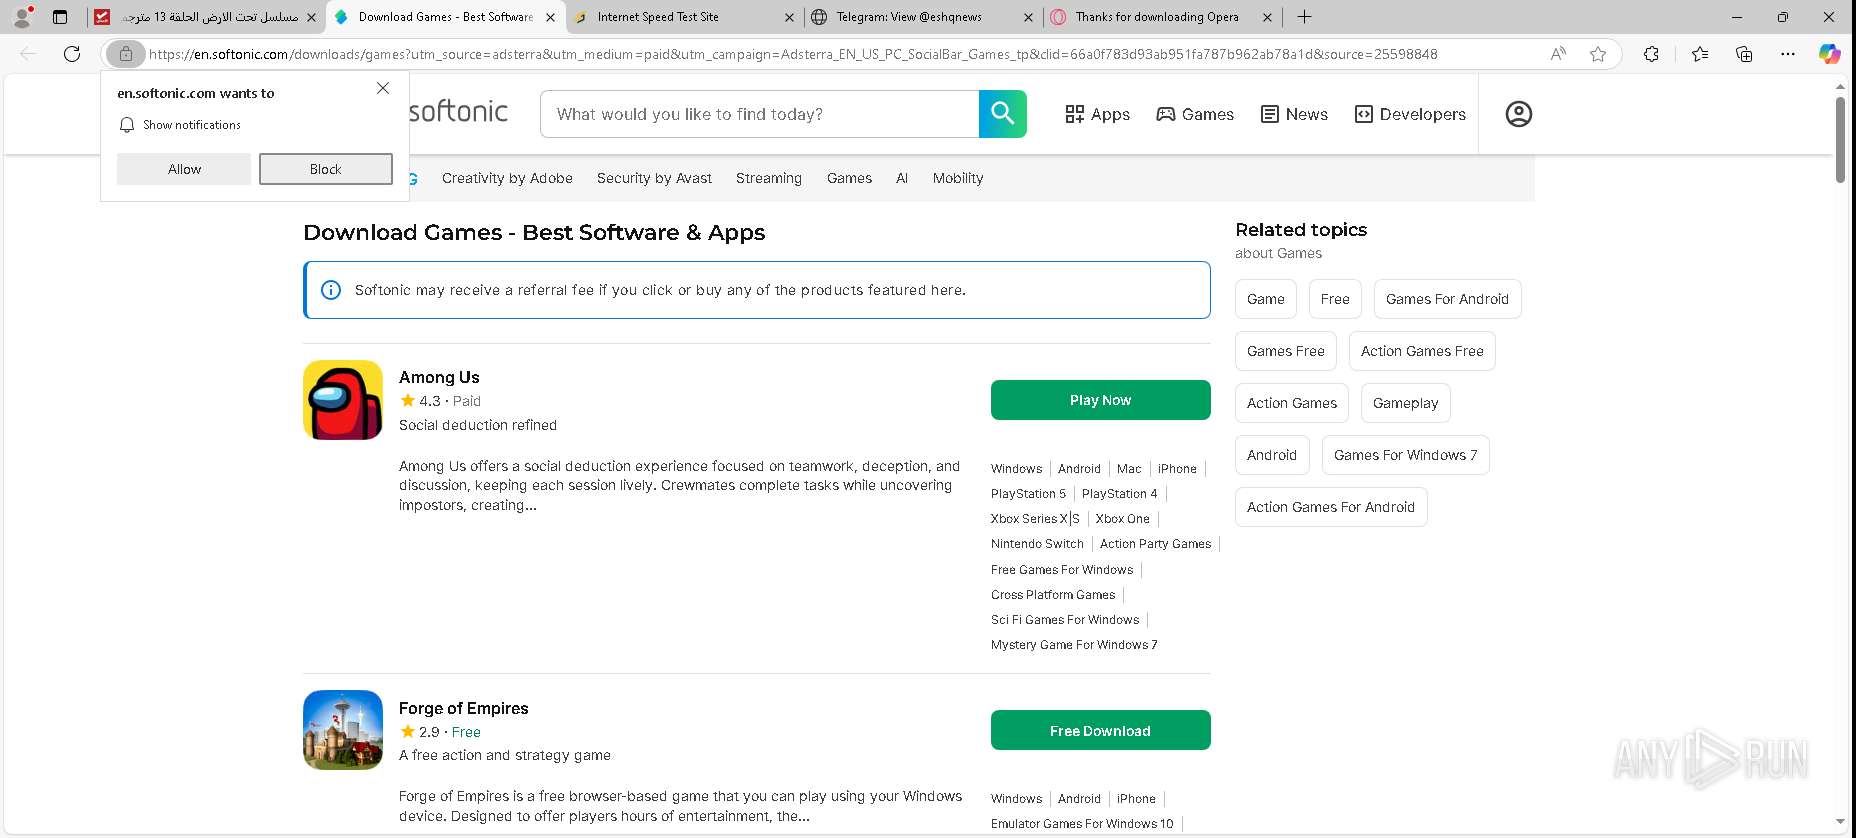Switch to Internet Speed Test Site tab

[684, 17]
